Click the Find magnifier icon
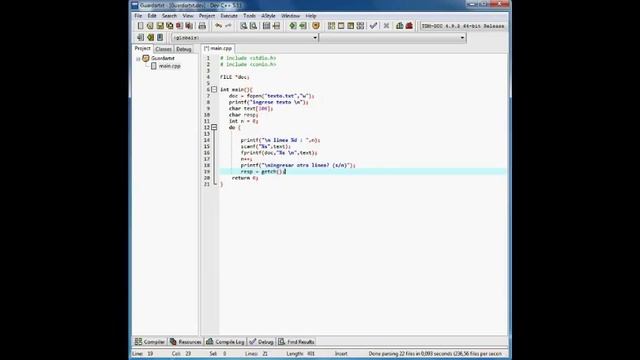 coord(244,26)
